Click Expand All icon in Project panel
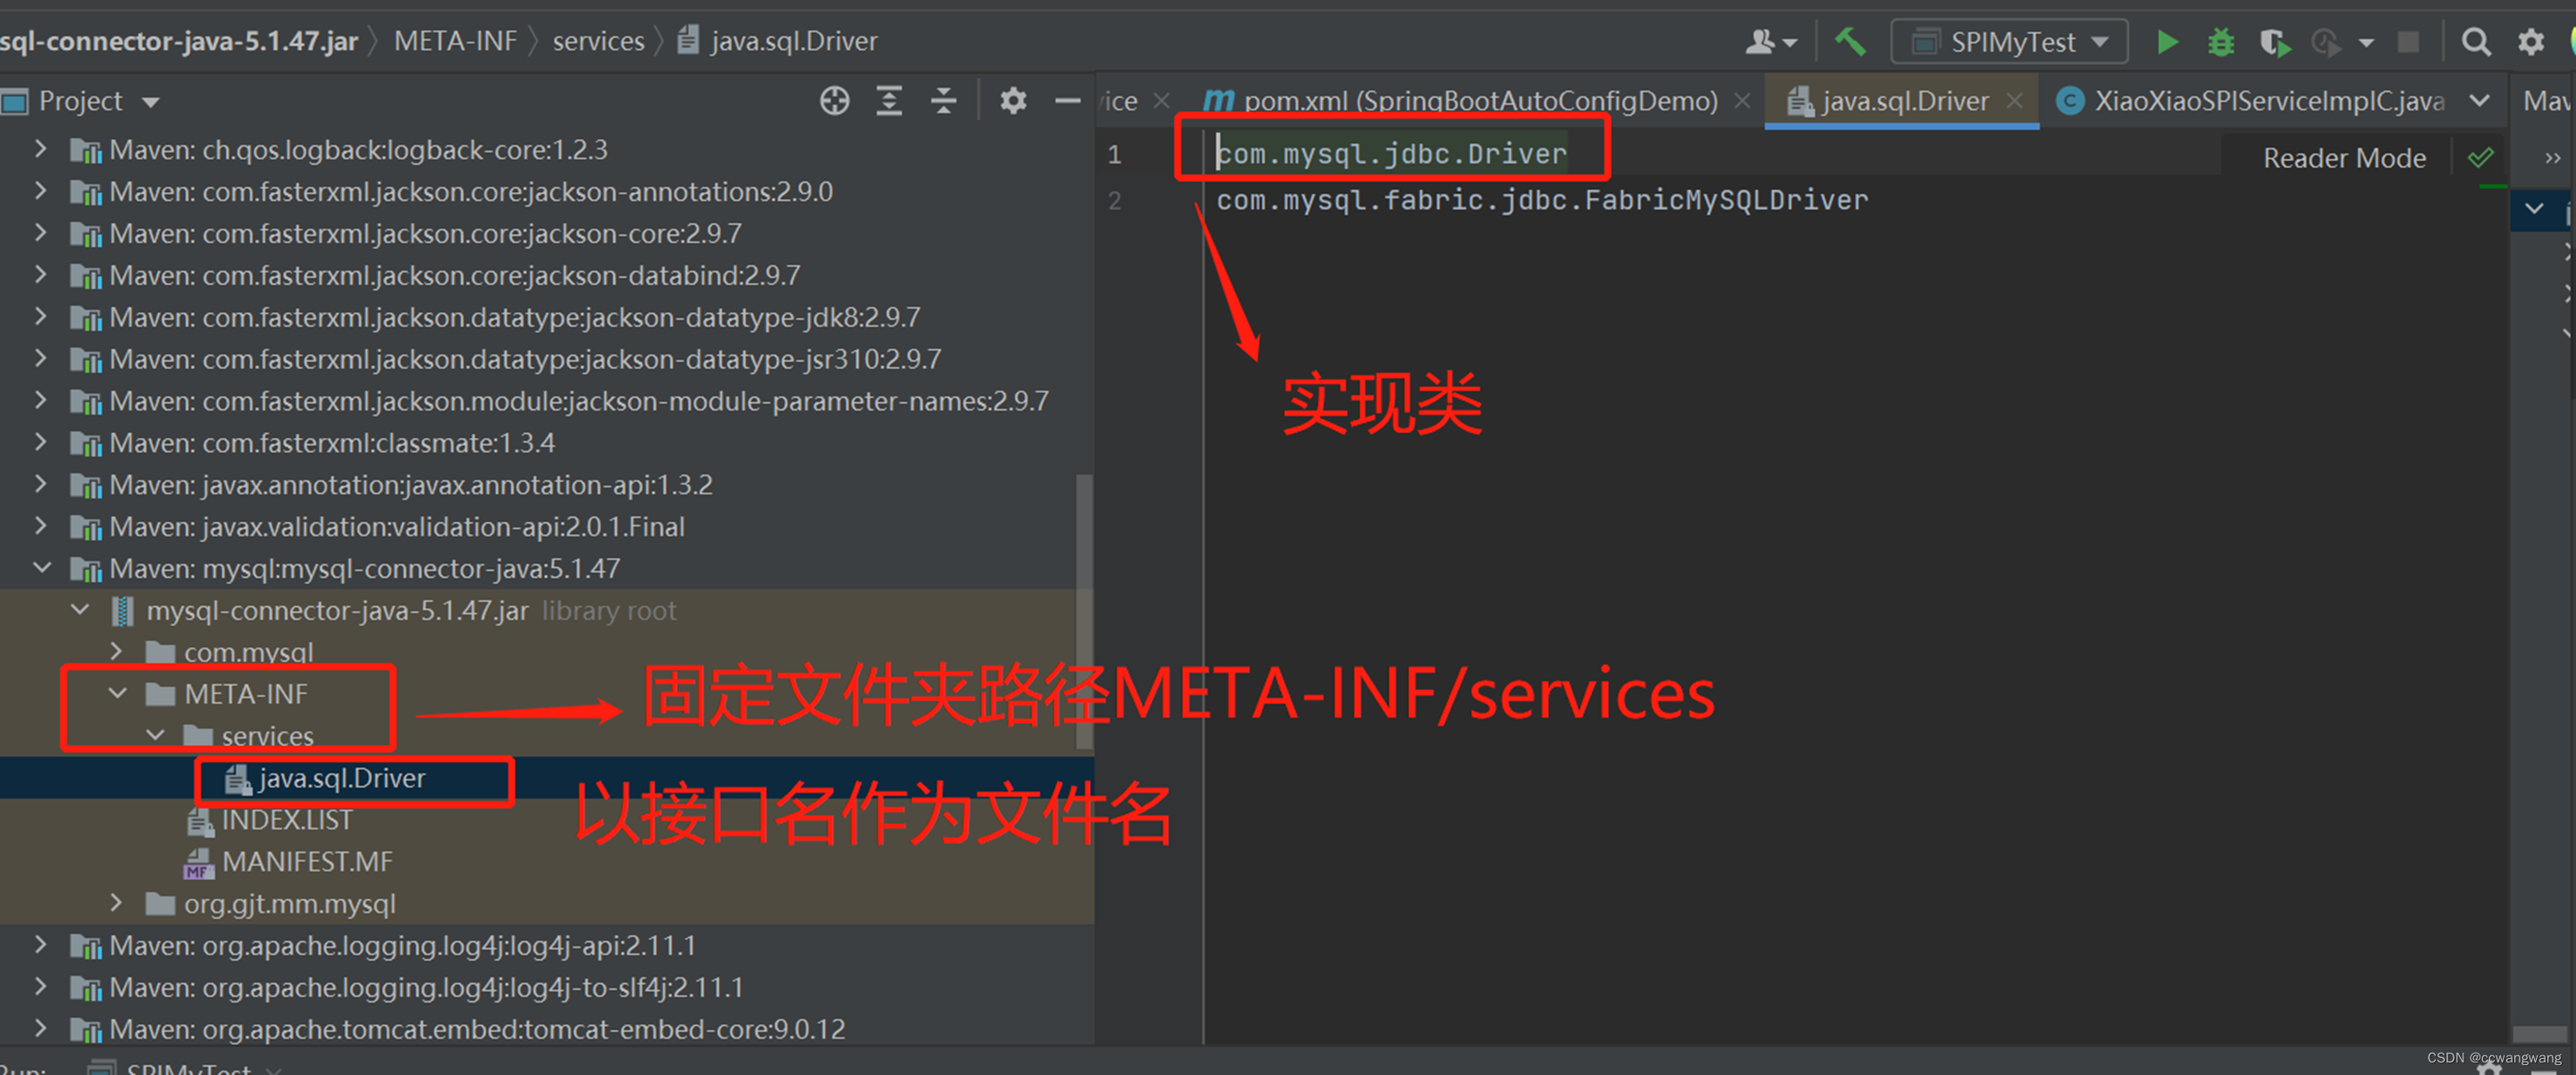This screenshot has height=1075, width=2576. pos(889,101)
